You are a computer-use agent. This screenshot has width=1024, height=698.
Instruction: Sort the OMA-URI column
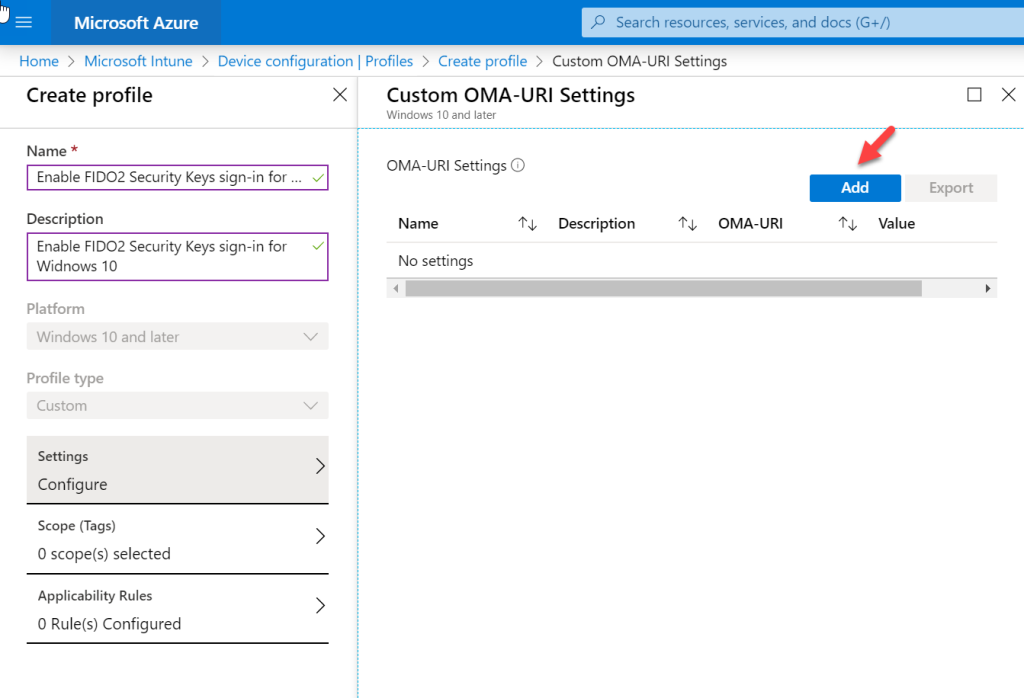[x=847, y=223]
